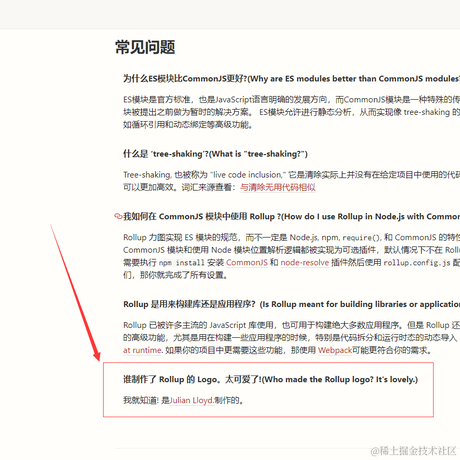Open the Webpack link

pyautogui.click(x=335, y=350)
